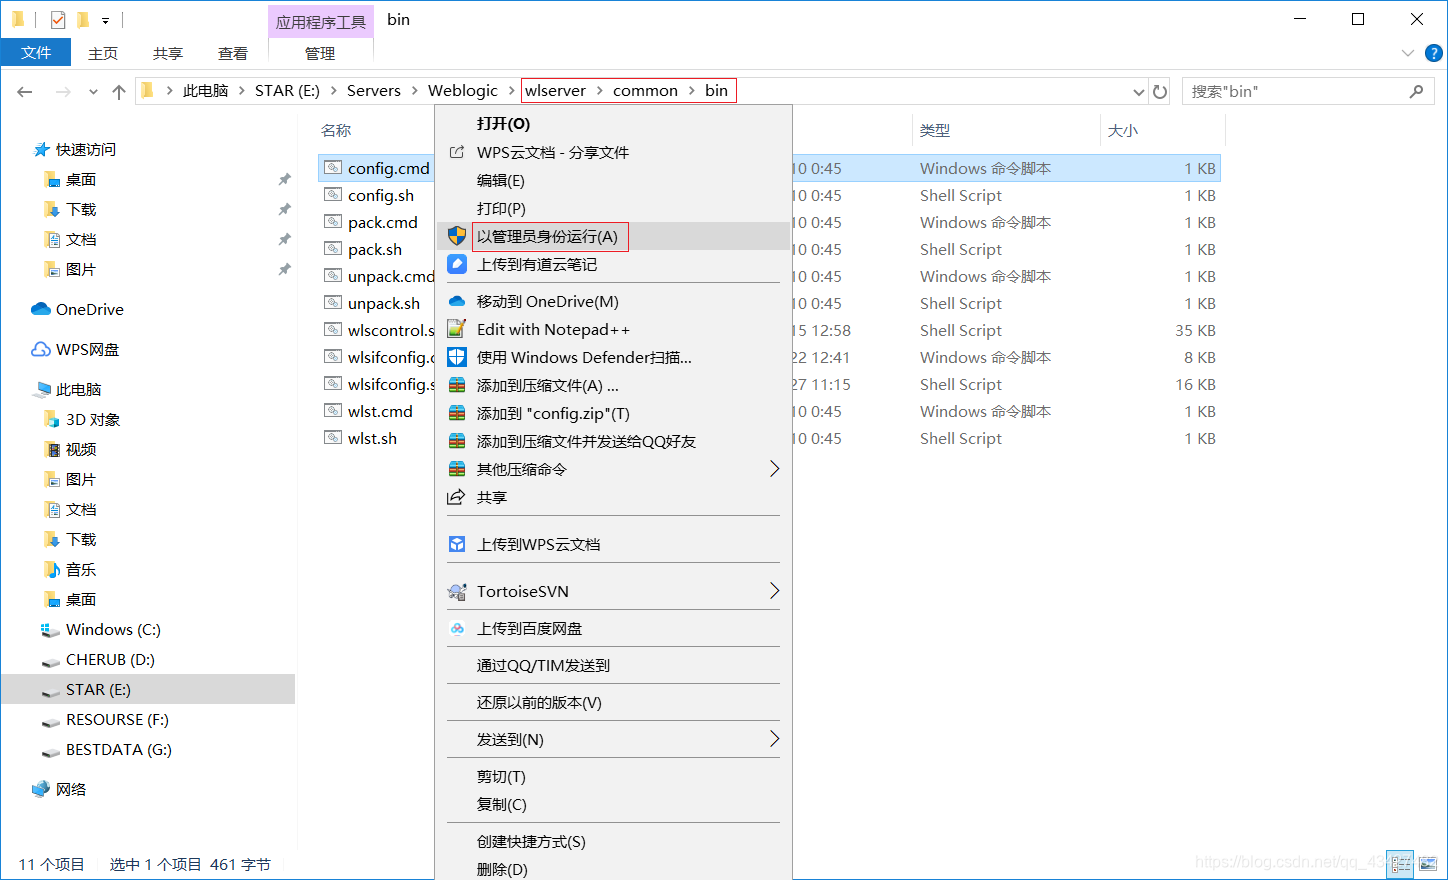
Task: Select 还原以前的版本(V) menu entry
Action: point(613,702)
